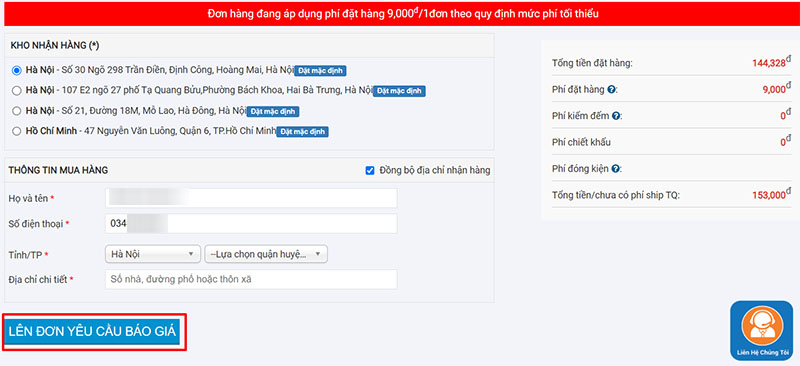Click Tổng tiền/chưa có phí ship TQ label

[616, 195]
